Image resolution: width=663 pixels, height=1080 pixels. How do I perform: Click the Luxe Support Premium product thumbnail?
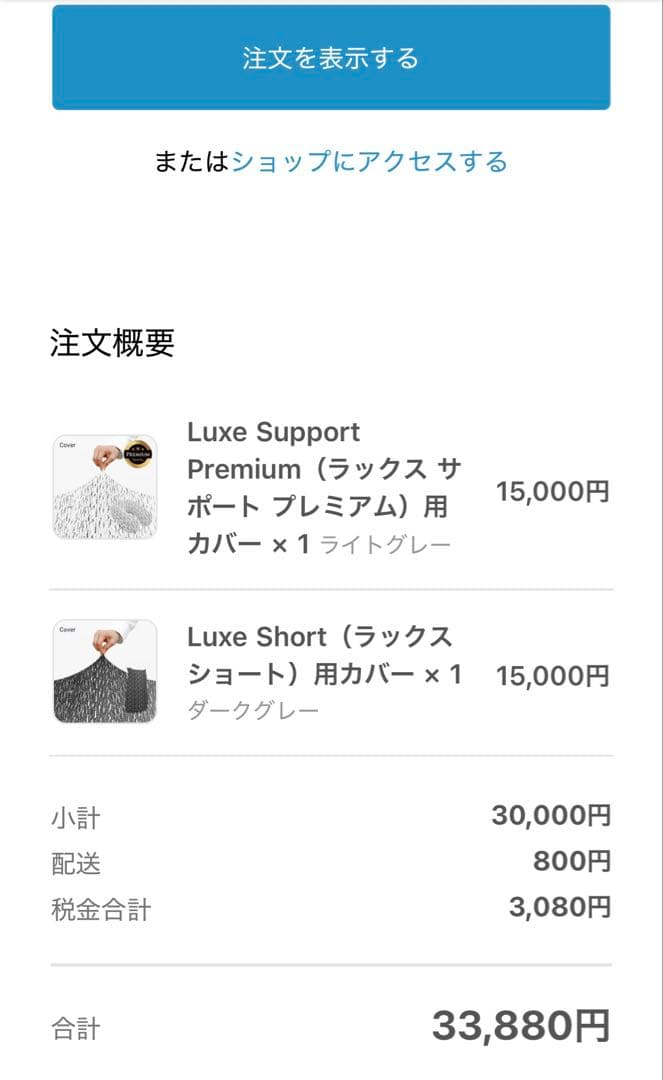tap(104, 487)
